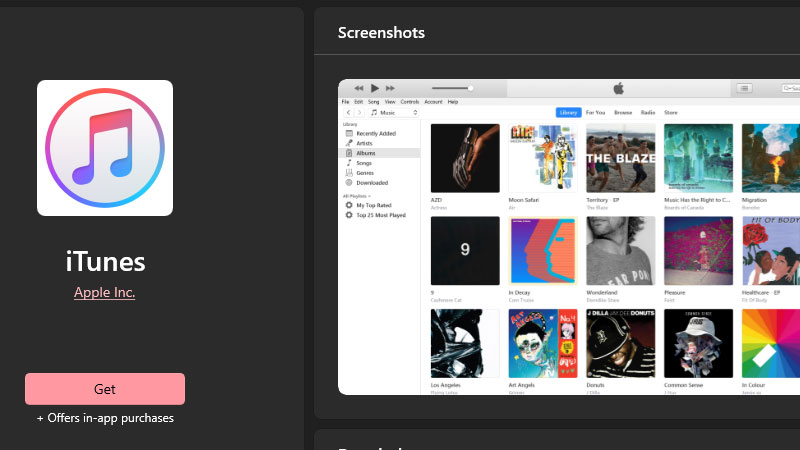Click the Get button
Screen dimensions: 800x450
coord(105,389)
